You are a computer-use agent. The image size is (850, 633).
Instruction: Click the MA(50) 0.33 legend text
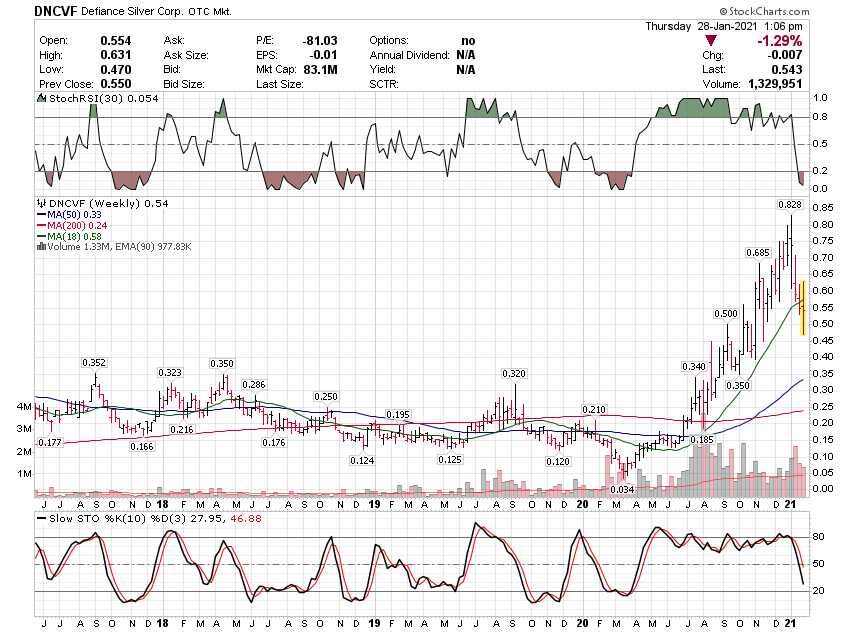coord(74,215)
